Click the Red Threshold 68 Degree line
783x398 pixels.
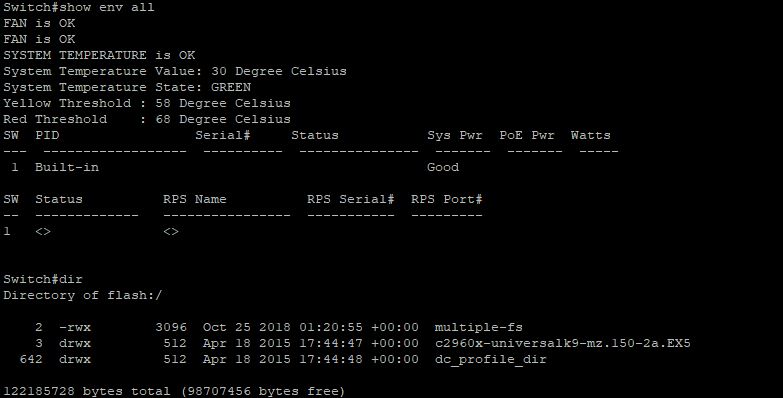(x=147, y=119)
